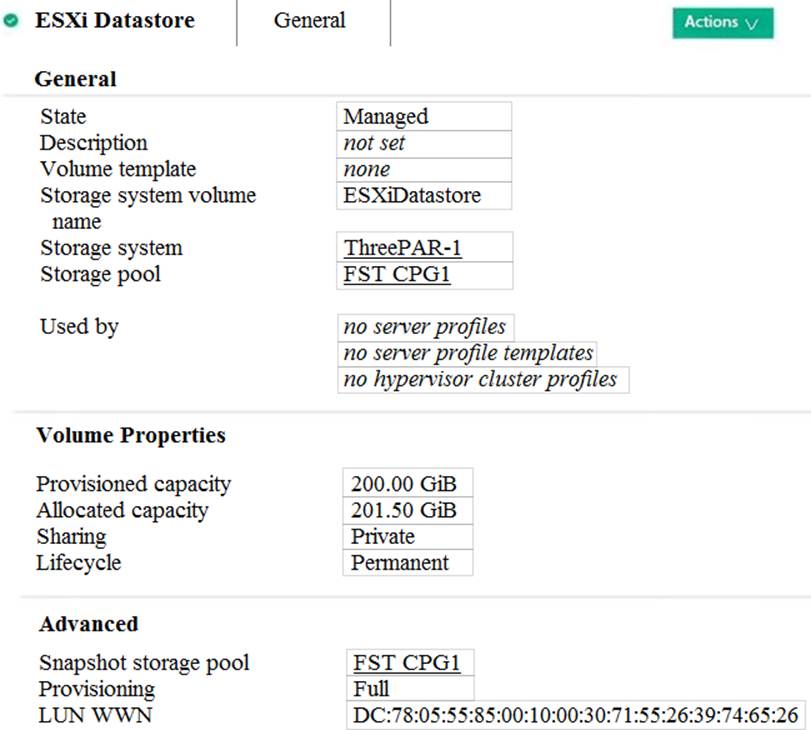Image resolution: width=811 pixels, height=730 pixels.
Task: Click the Volume template value none
Action: [366, 170]
